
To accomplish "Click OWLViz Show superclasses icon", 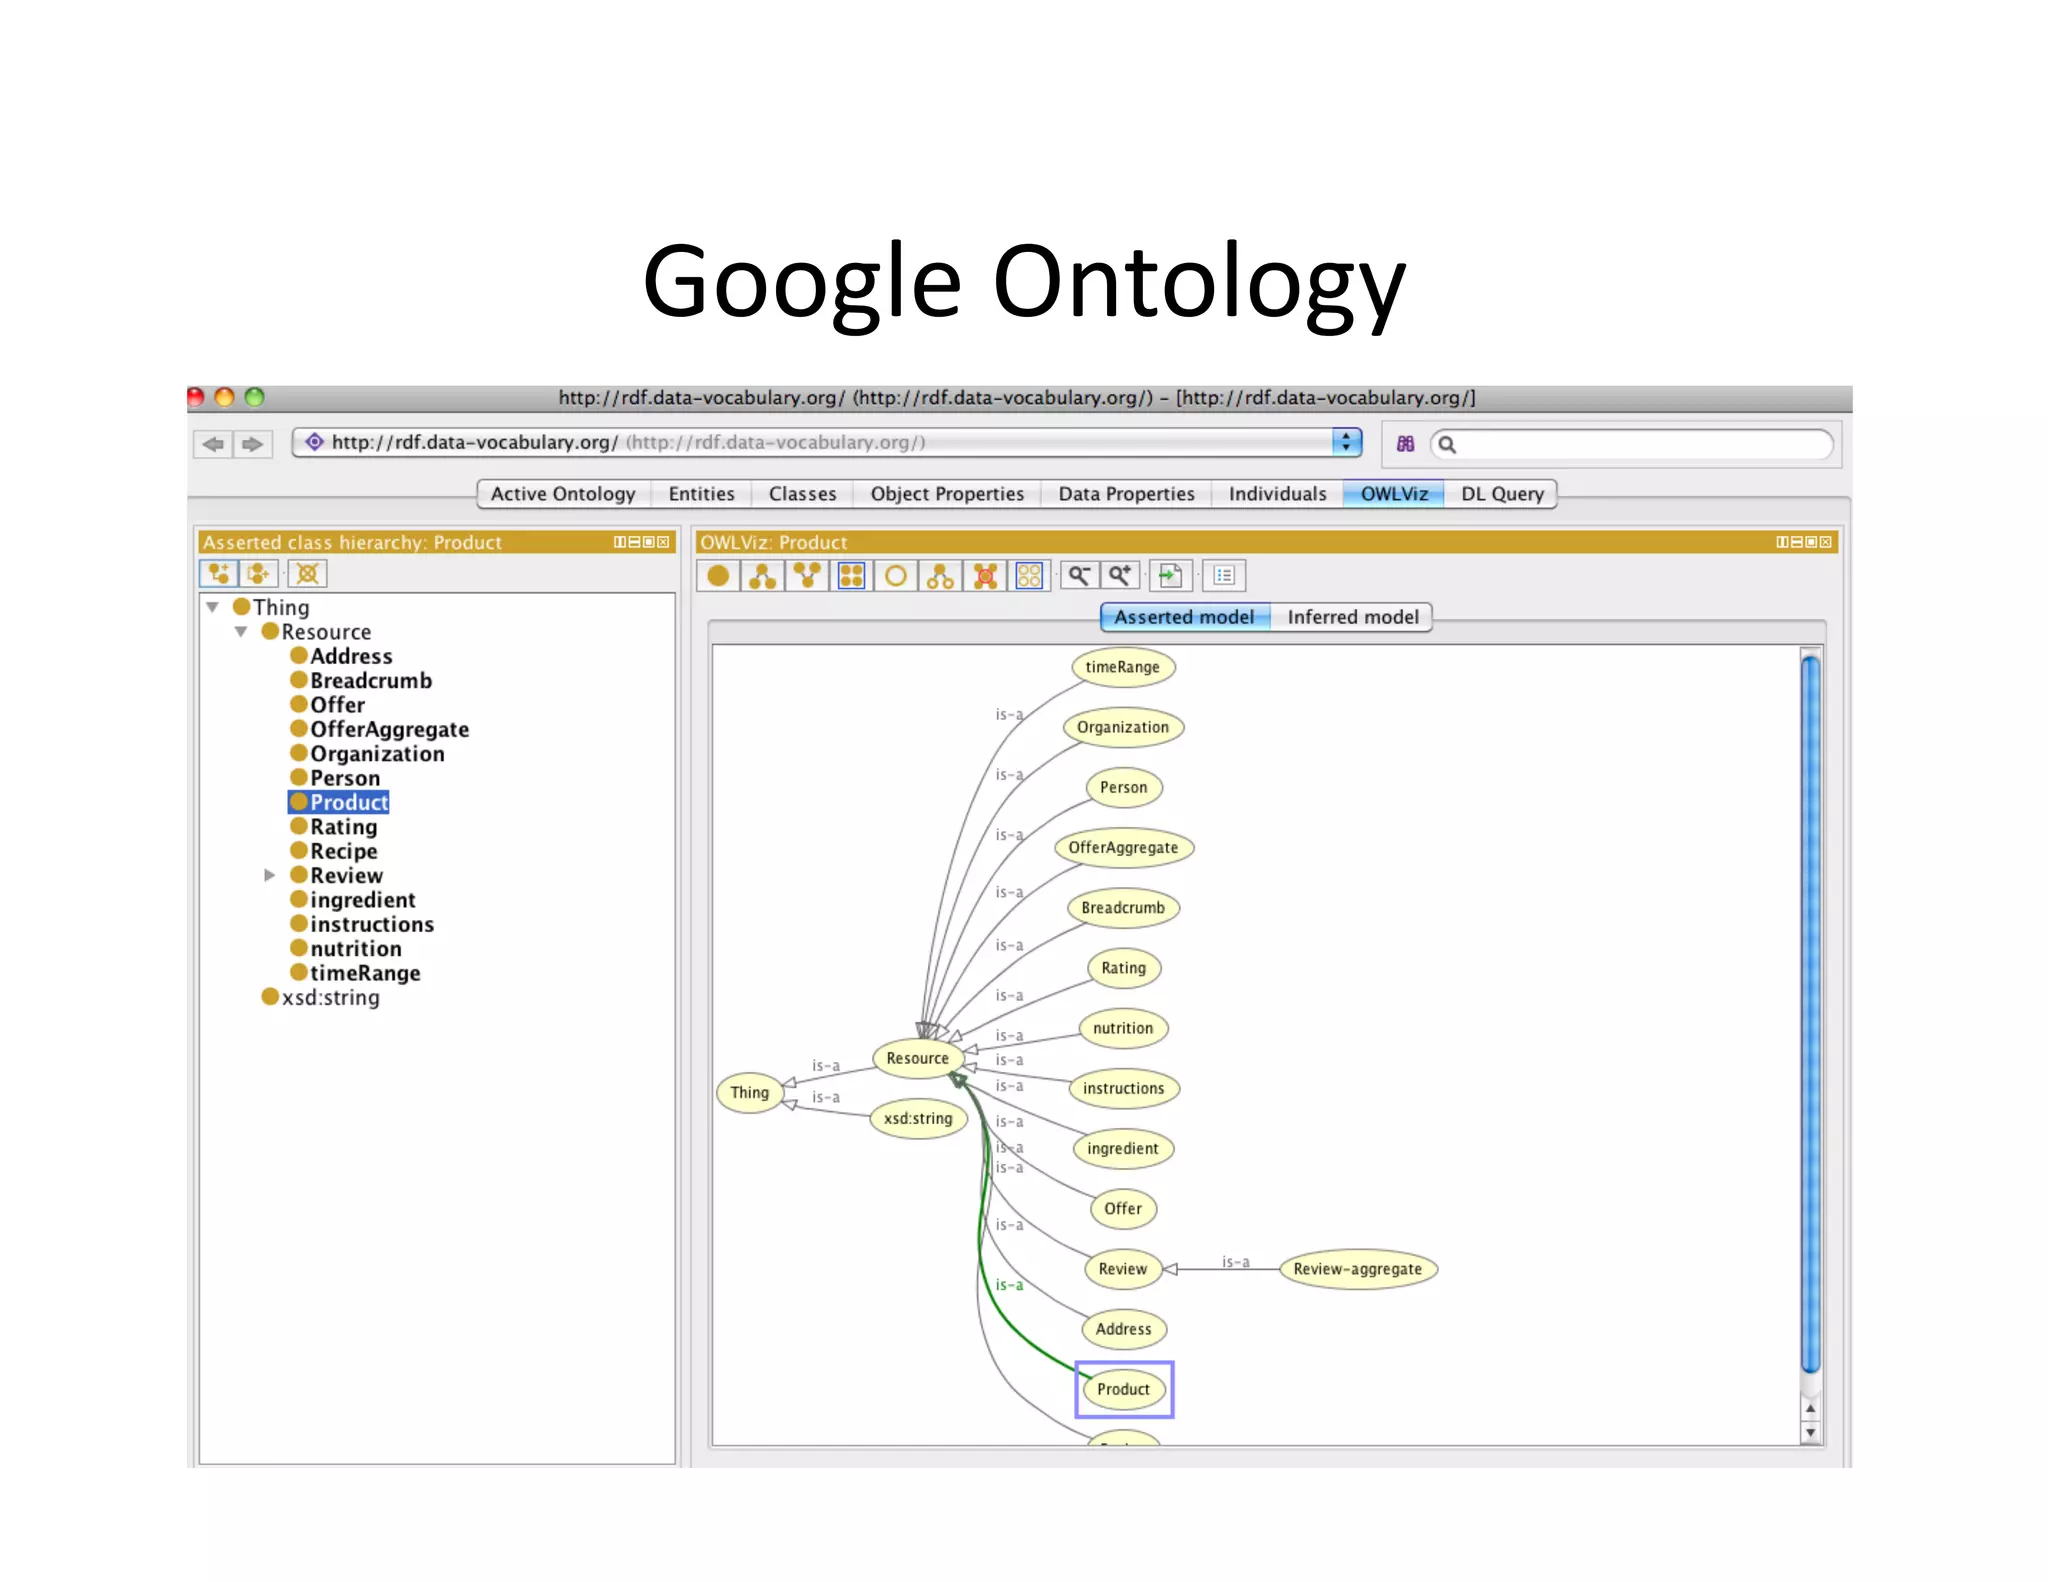I will tap(807, 576).
